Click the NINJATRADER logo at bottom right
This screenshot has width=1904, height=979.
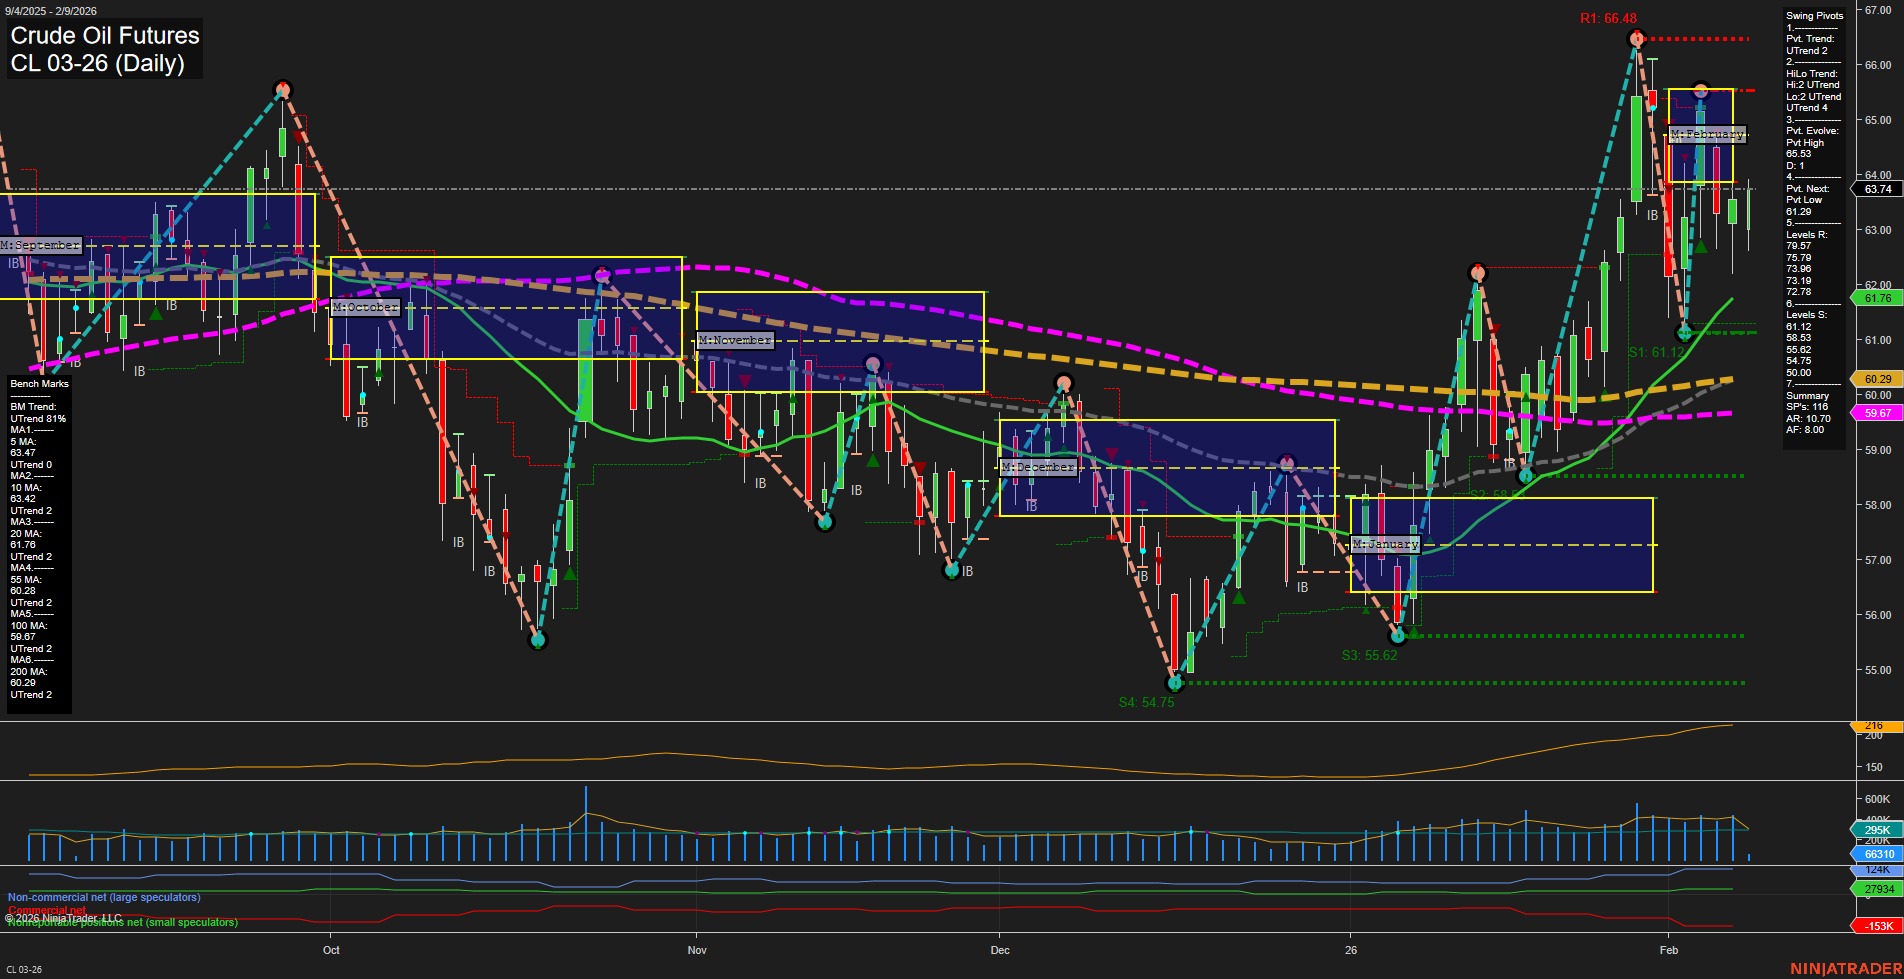coord(1845,968)
